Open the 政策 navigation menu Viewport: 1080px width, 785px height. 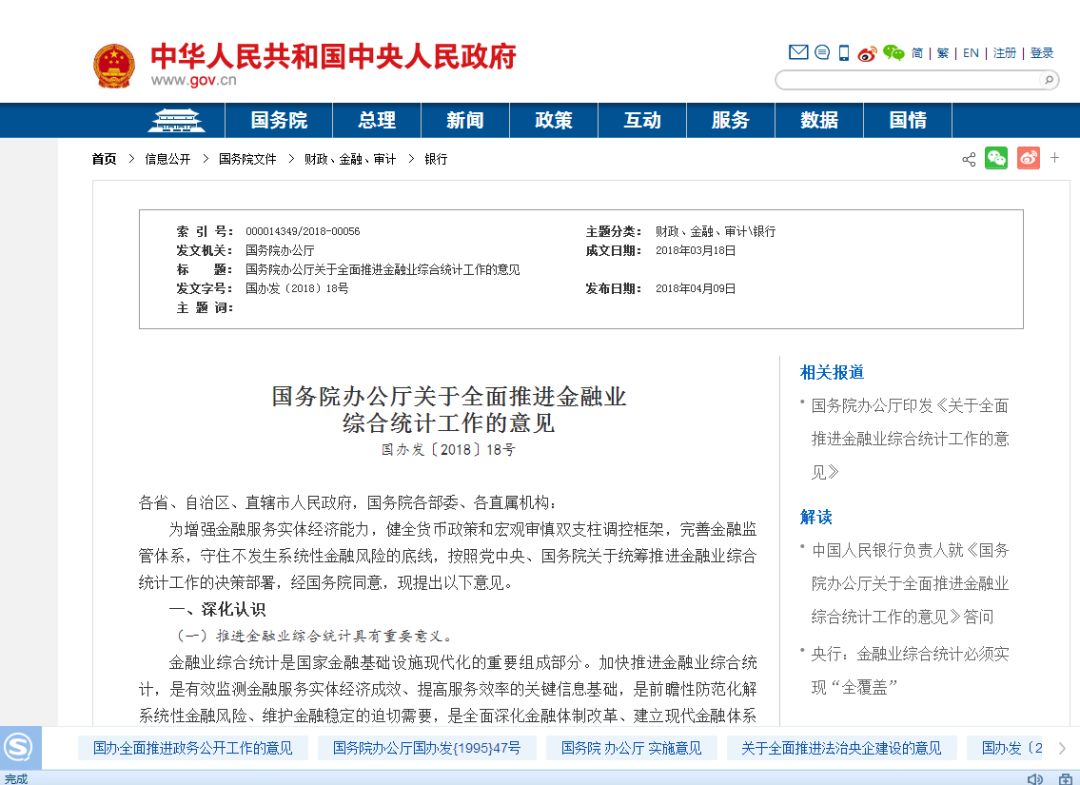point(554,121)
